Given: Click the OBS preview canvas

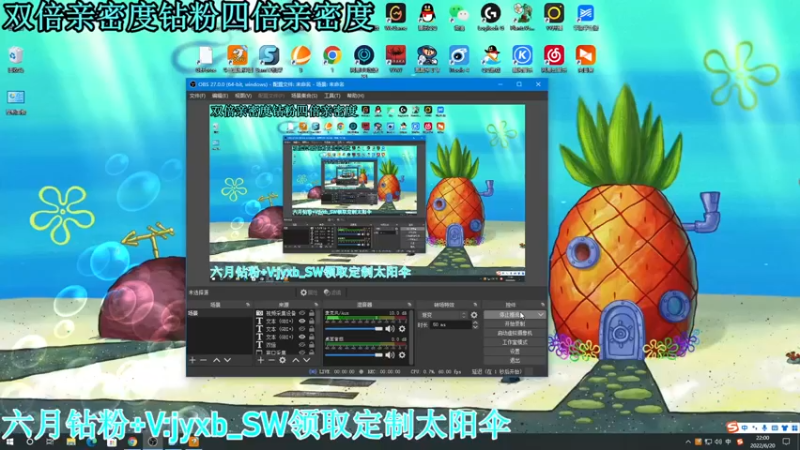Looking at the screenshot, I should (367, 193).
